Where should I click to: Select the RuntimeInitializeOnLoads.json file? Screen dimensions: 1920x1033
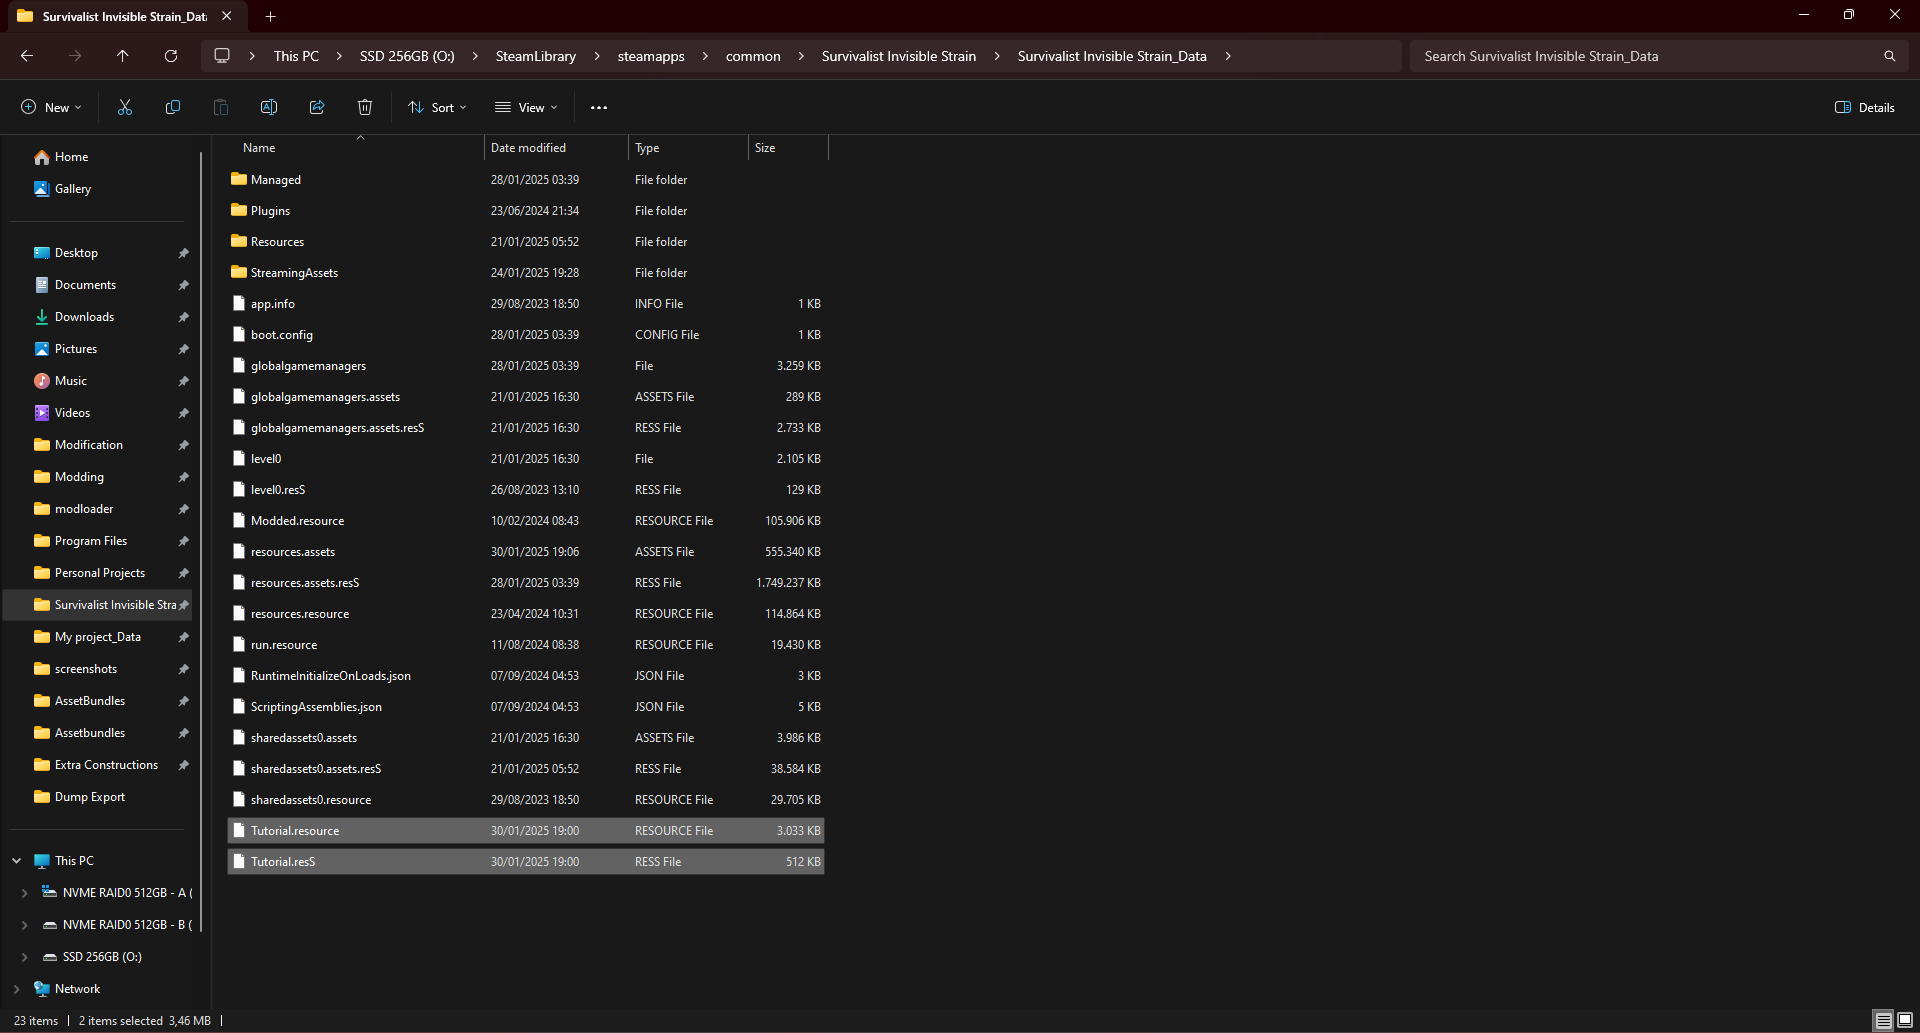526,676
